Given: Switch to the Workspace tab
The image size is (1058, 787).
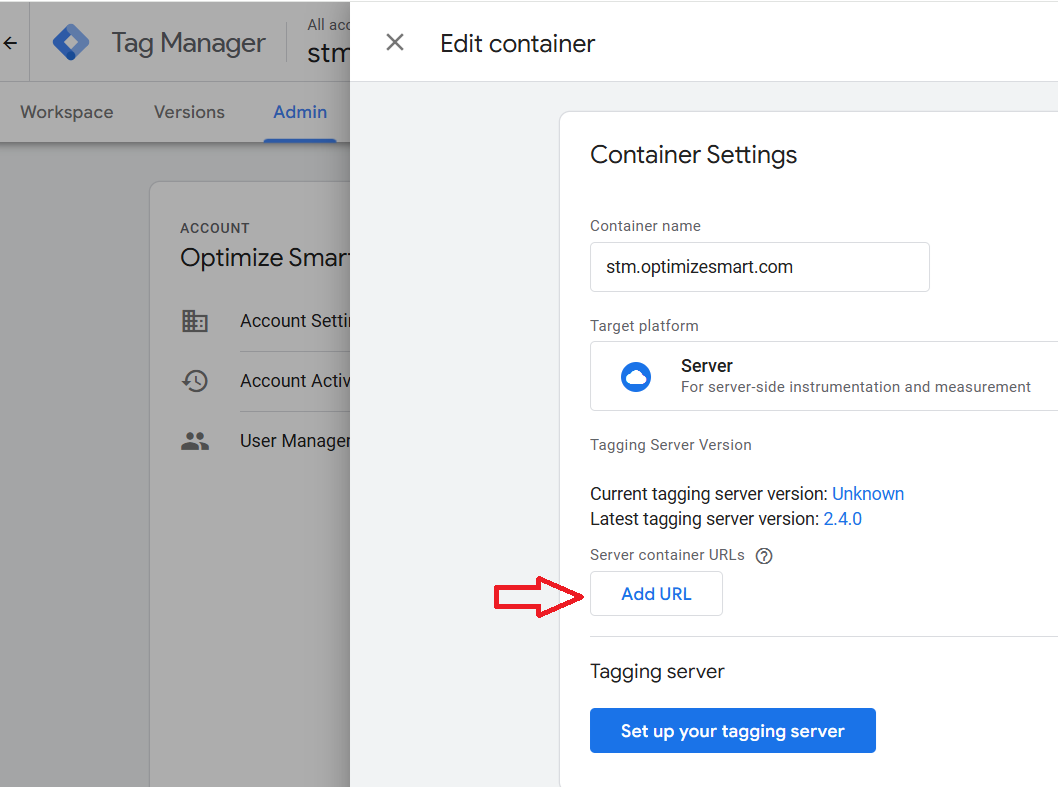Looking at the screenshot, I should (66, 112).
